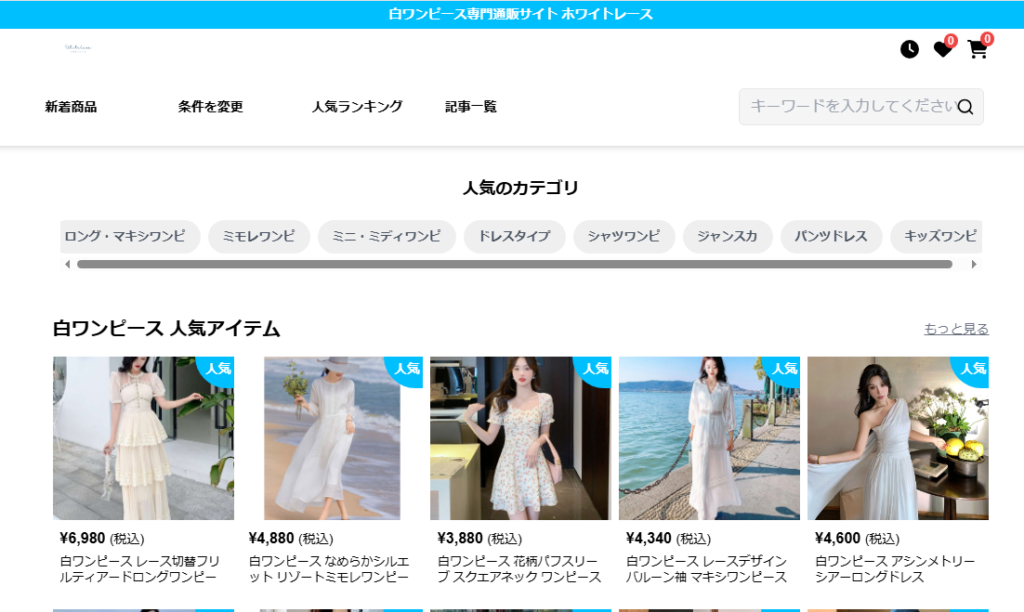Open the 新着商品 menu
This screenshot has width=1024, height=612.
coord(70,106)
